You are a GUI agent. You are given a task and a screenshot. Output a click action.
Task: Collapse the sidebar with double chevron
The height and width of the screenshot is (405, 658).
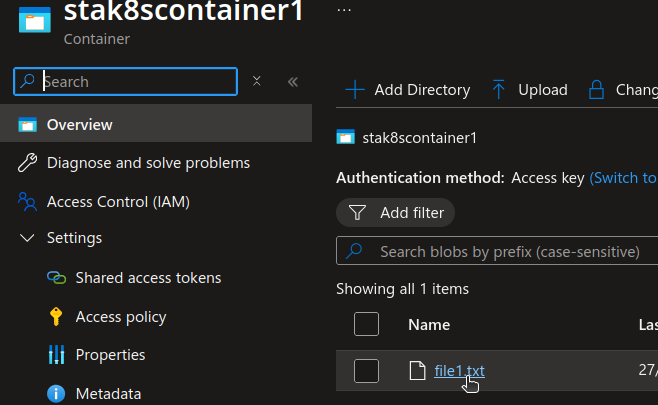293,82
